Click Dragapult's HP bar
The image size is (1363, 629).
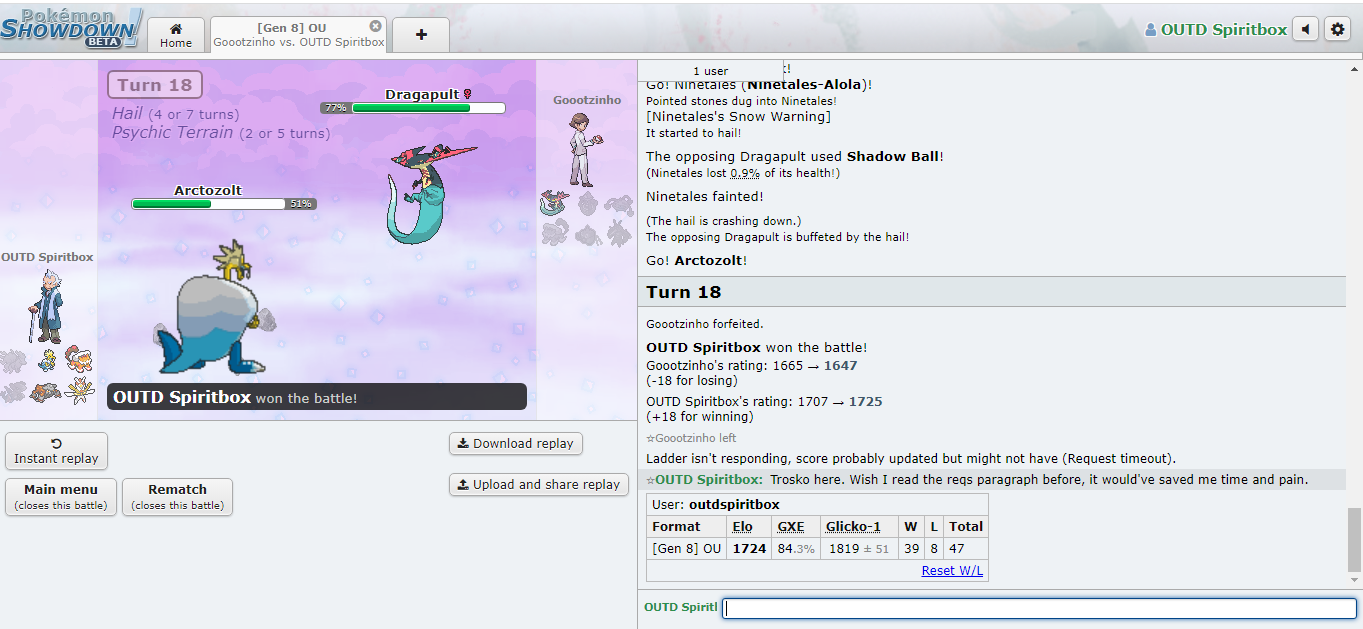pos(428,108)
